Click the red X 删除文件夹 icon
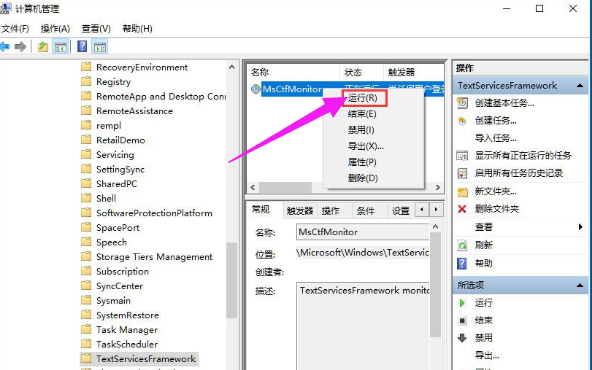Image resolution: width=592 pixels, height=370 pixels. coord(462,209)
